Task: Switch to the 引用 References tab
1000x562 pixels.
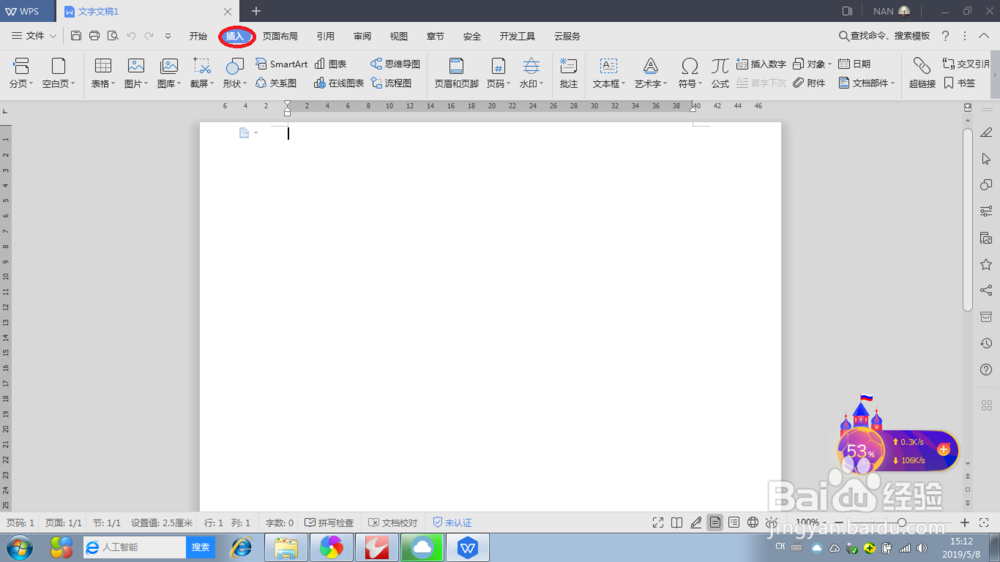Action: point(325,36)
